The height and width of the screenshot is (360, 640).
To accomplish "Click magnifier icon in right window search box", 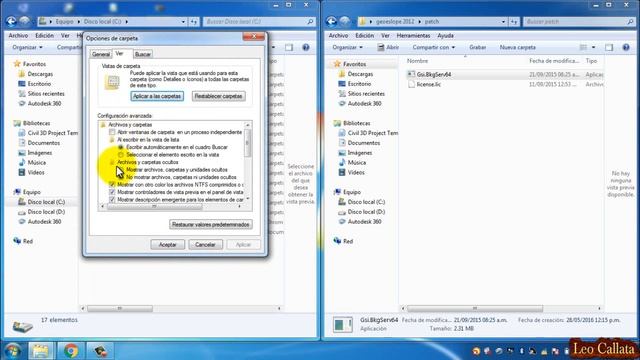I will click(x=630, y=21).
